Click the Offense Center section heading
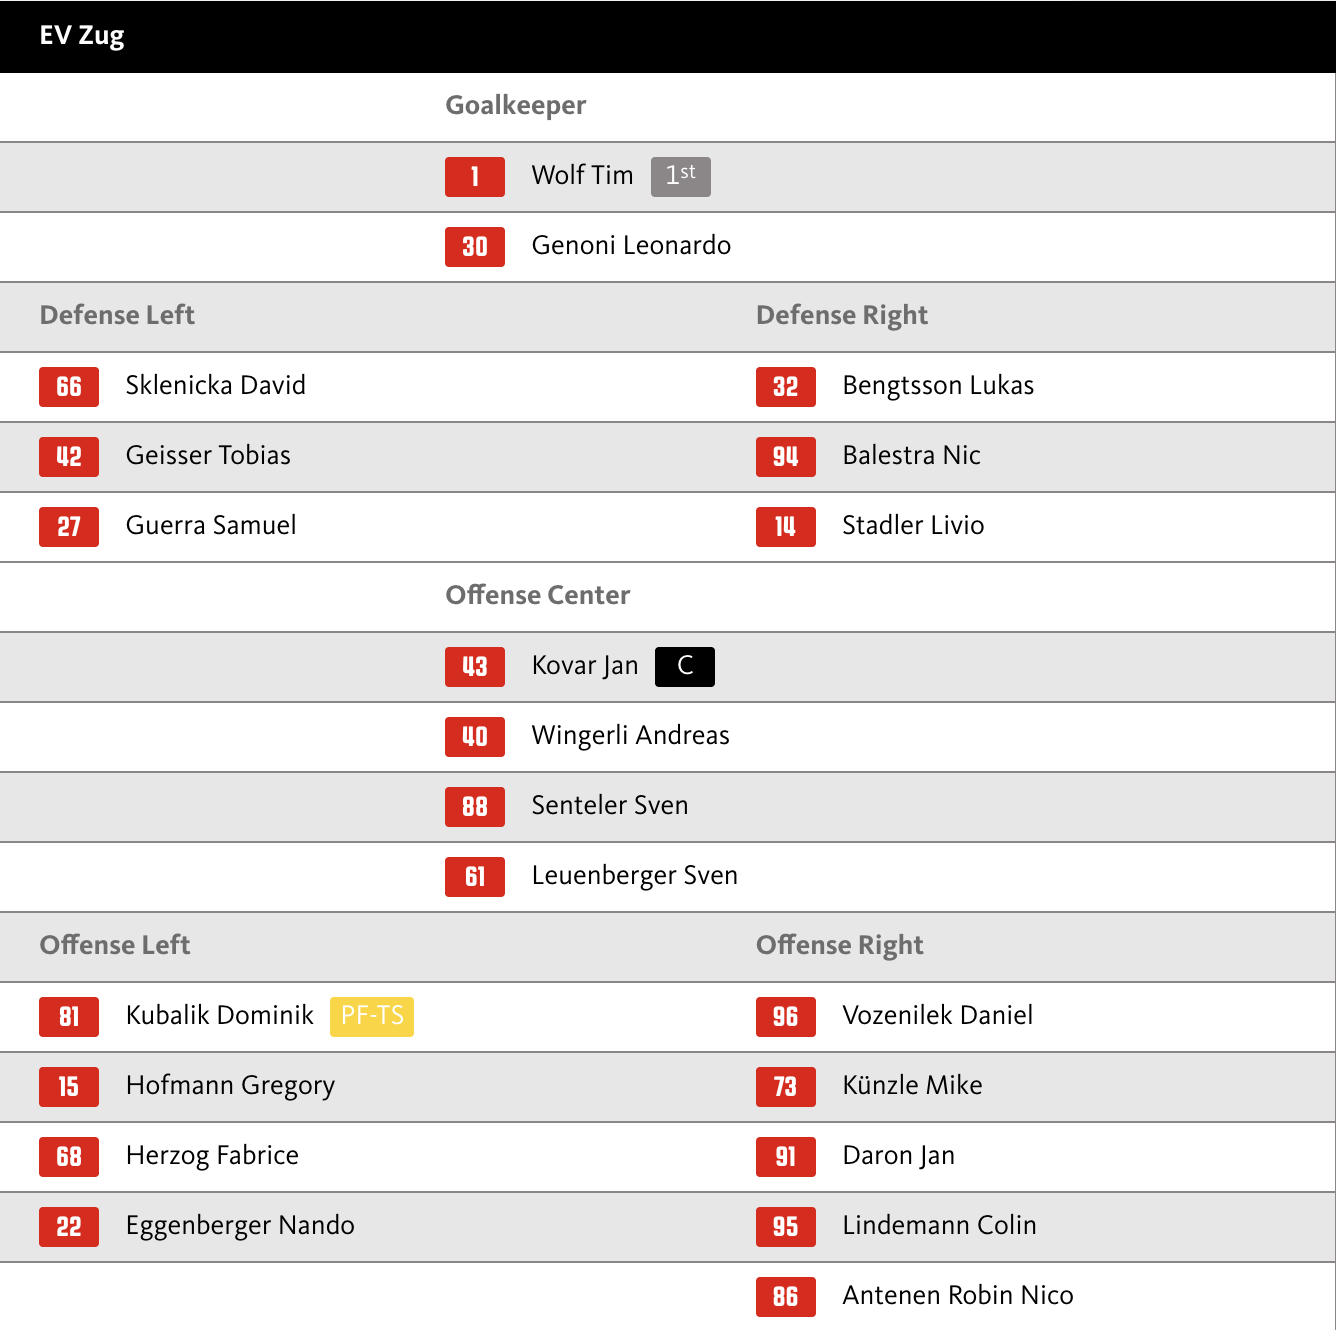The image size is (1336, 1330). coord(537,596)
